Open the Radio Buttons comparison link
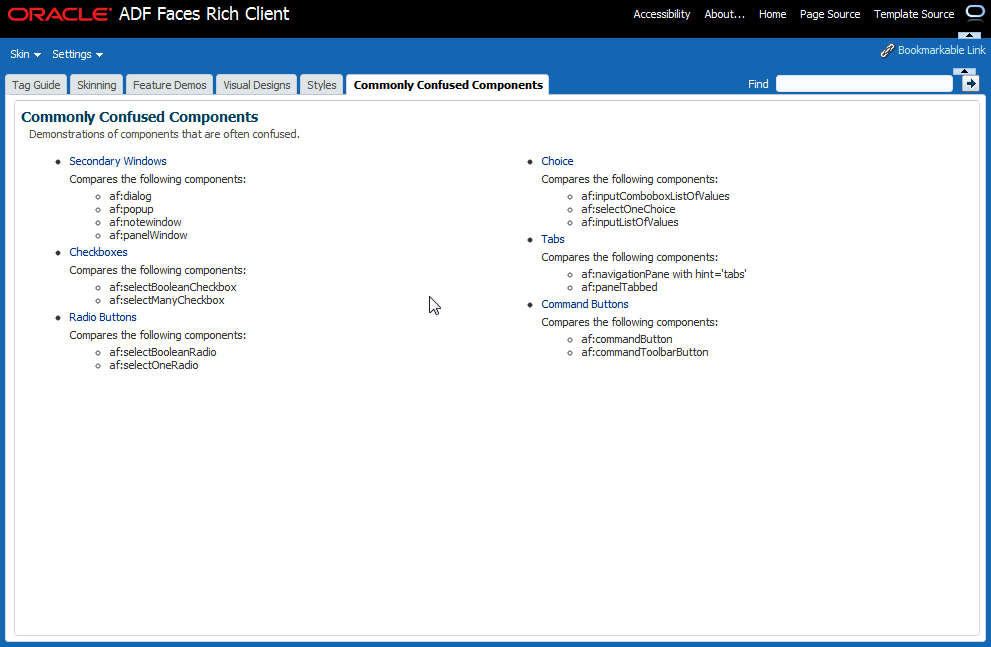 coord(102,317)
